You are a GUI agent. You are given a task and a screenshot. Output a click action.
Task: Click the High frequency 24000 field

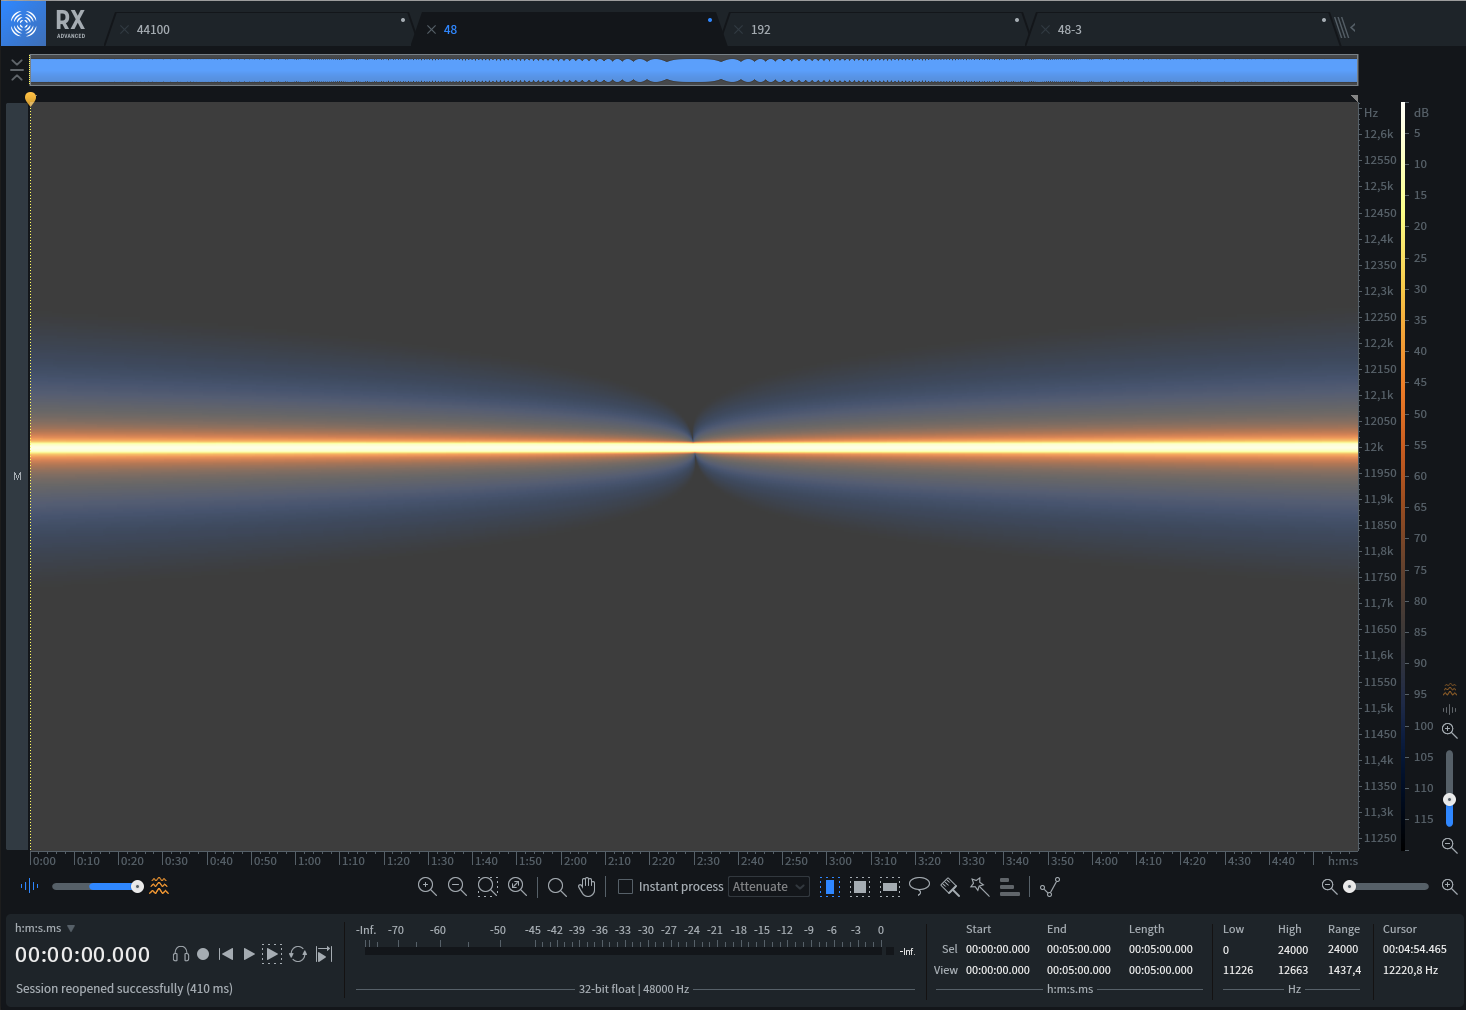coord(1293,950)
